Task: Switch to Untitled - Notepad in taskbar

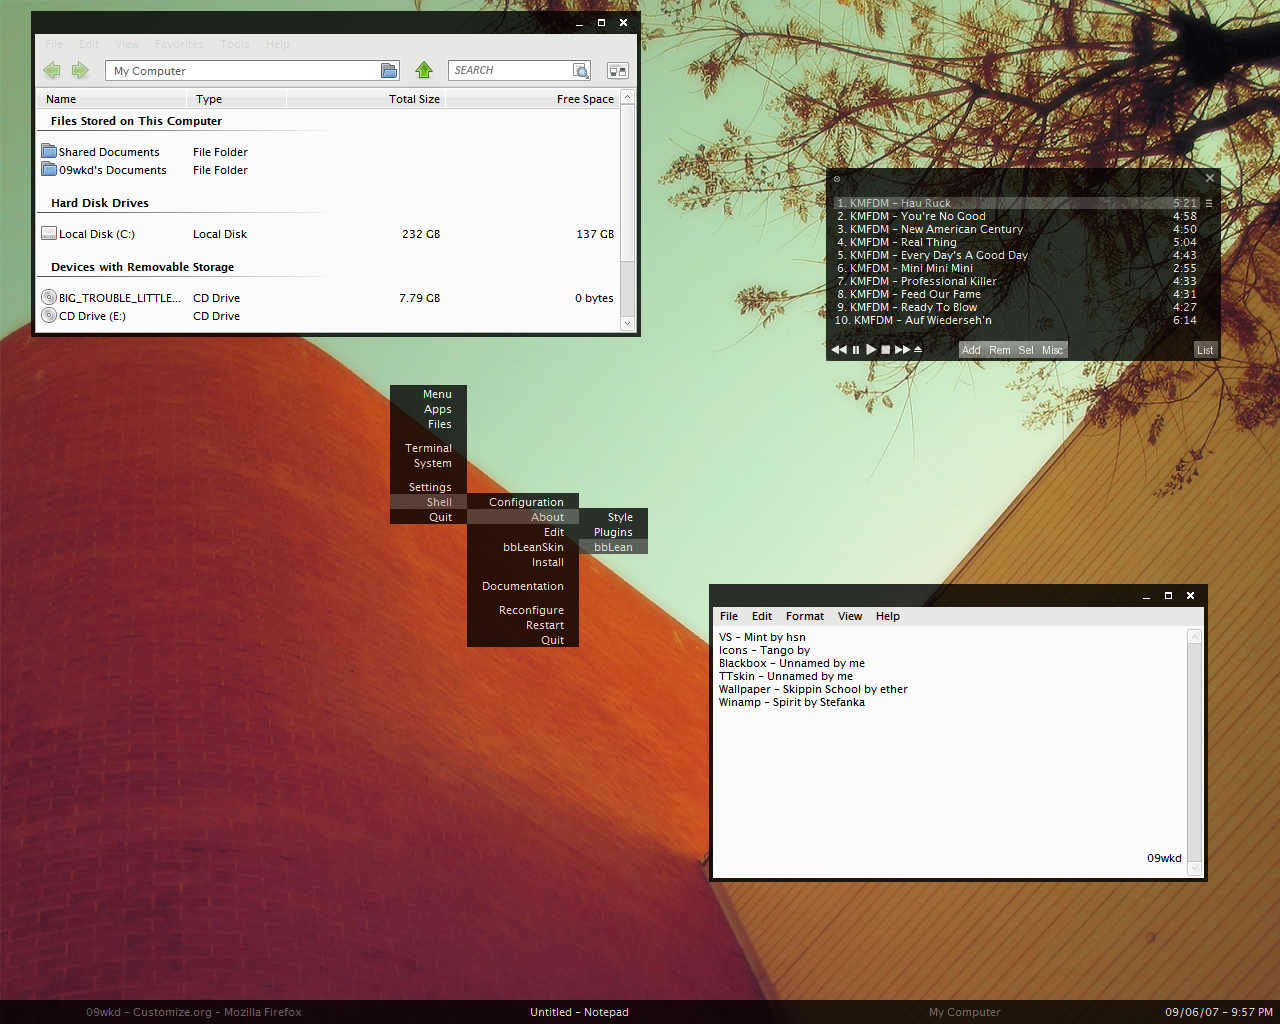Action: 580,1012
